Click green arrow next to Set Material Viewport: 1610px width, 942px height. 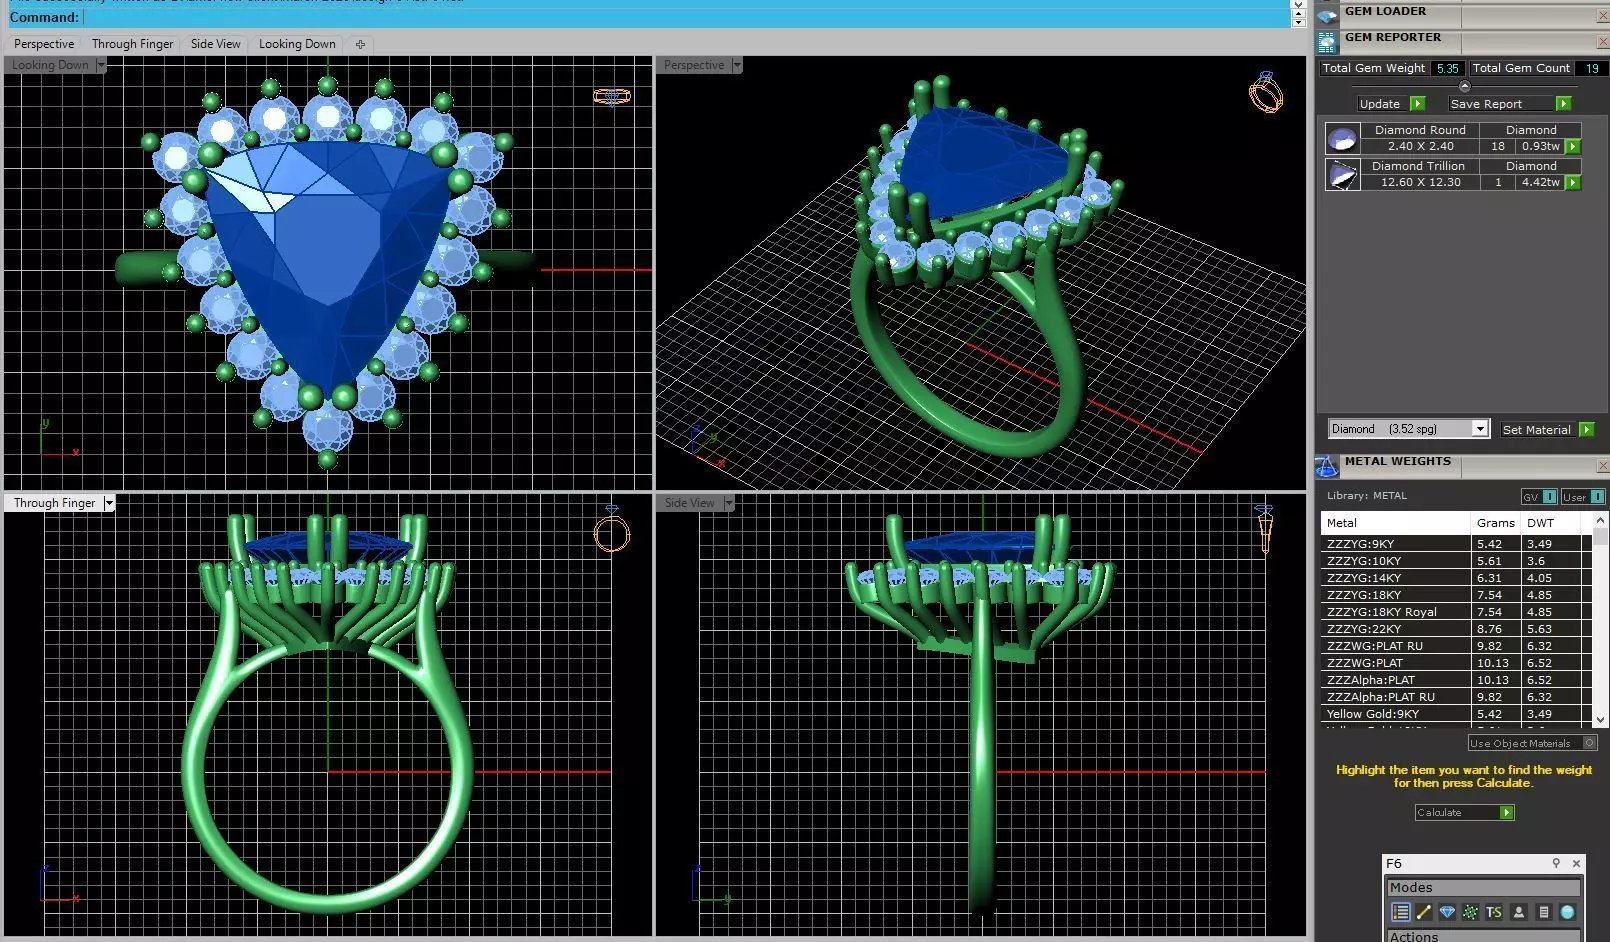(1586, 430)
